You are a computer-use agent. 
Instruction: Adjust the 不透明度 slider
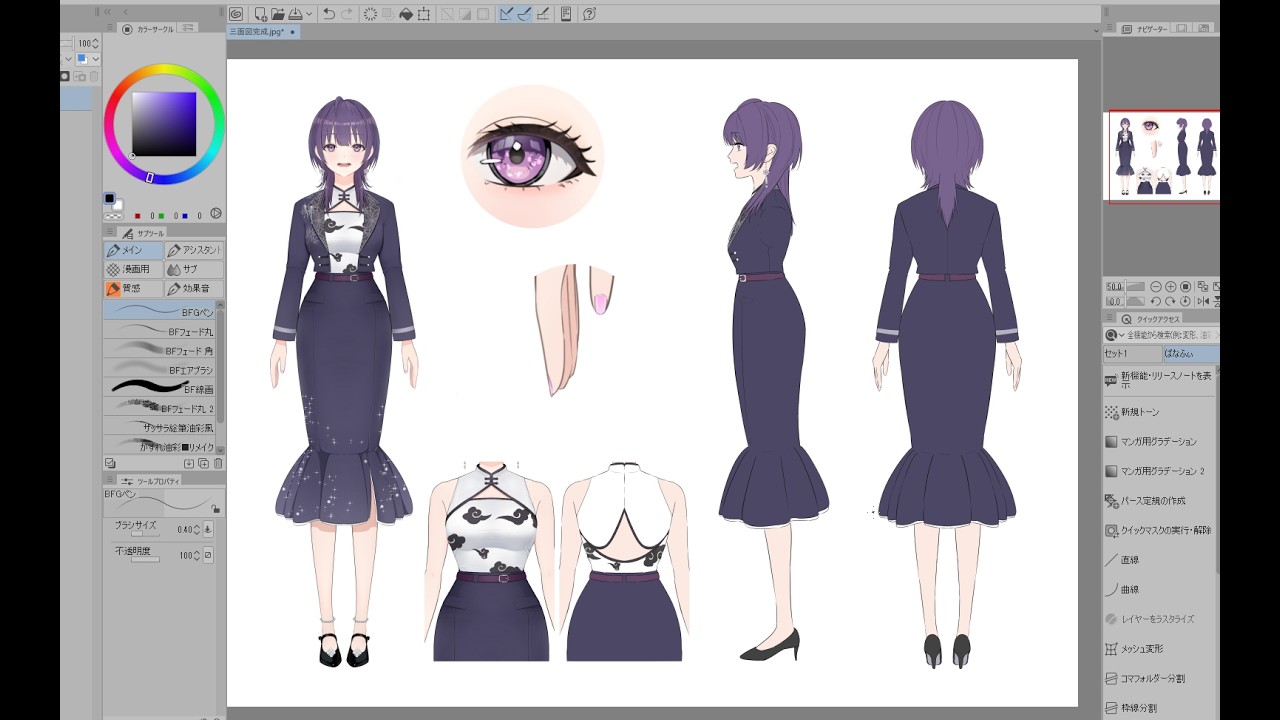(x=145, y=559)
